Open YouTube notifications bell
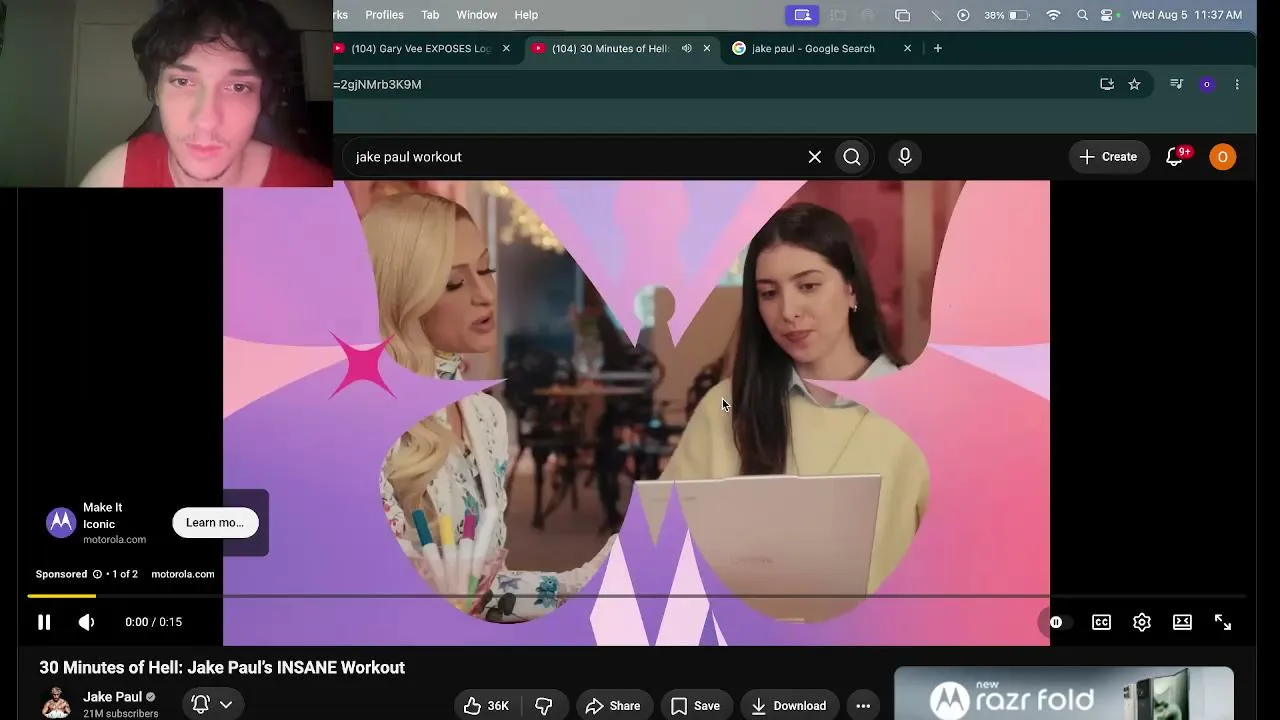Viewport: 1280px width, 720px height. click(x=1176, y=157)
